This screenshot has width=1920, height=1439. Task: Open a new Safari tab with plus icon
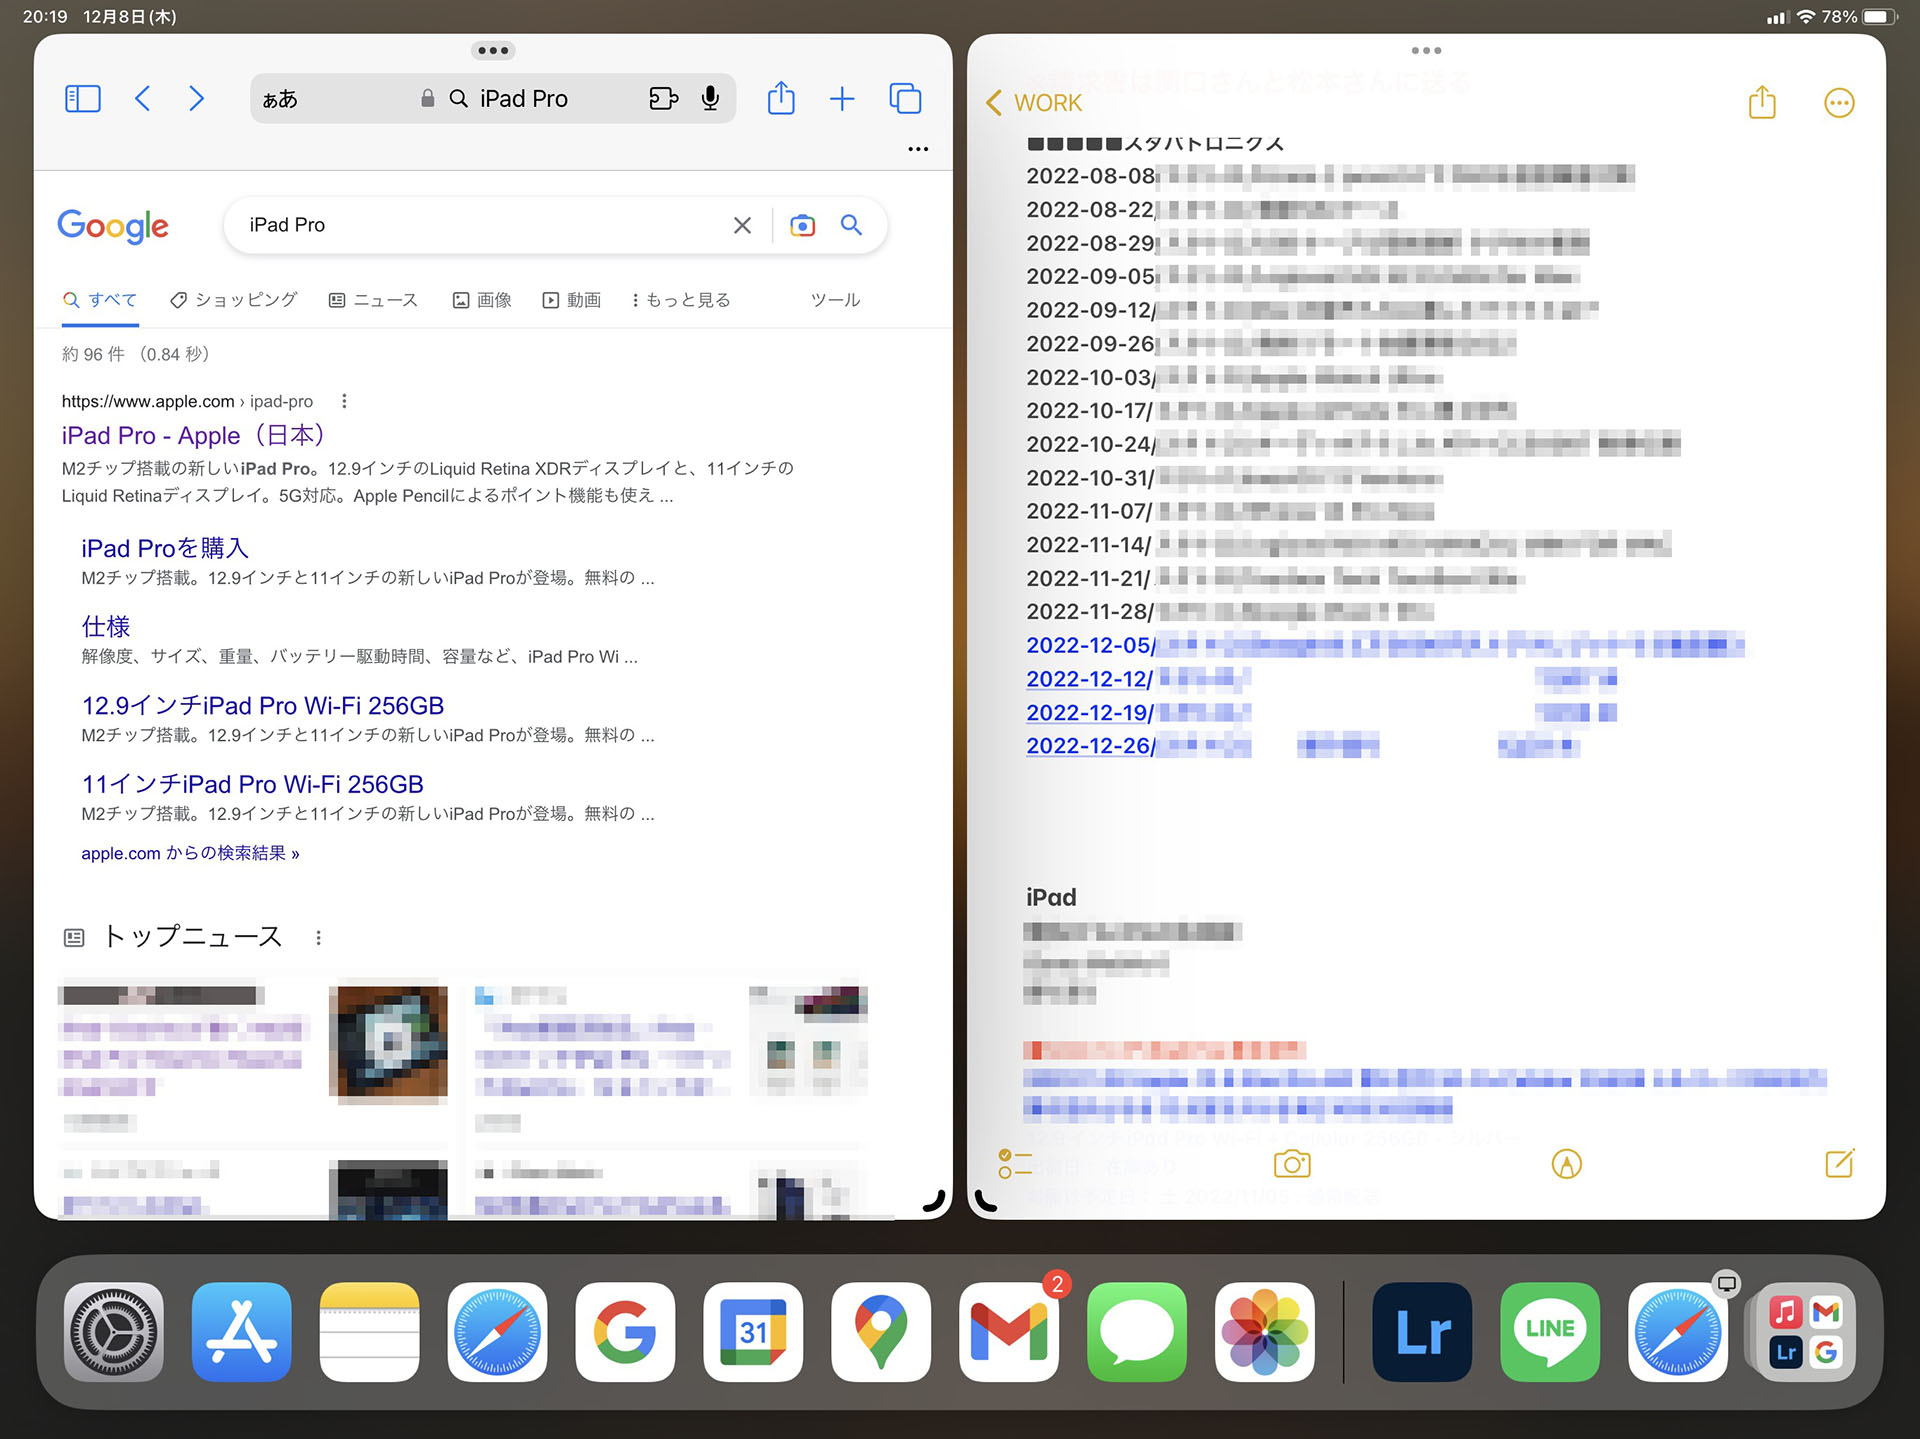[841, 98]
